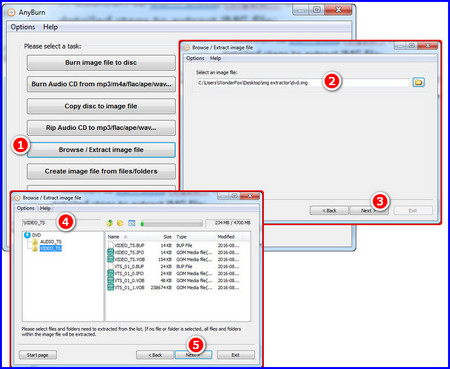Viewport: 450px width, 369px height.
Task: Click the change view toolbar icon
Action: [x=132, y=223]
